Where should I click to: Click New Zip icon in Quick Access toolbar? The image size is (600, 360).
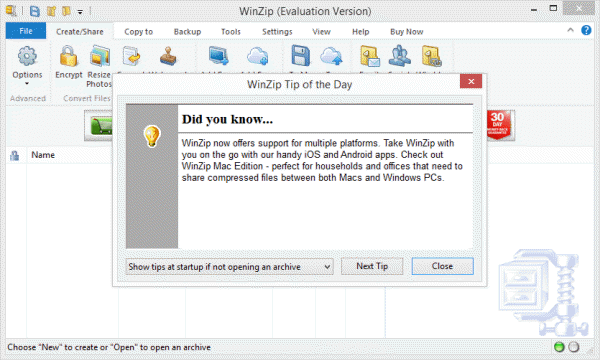51,11
